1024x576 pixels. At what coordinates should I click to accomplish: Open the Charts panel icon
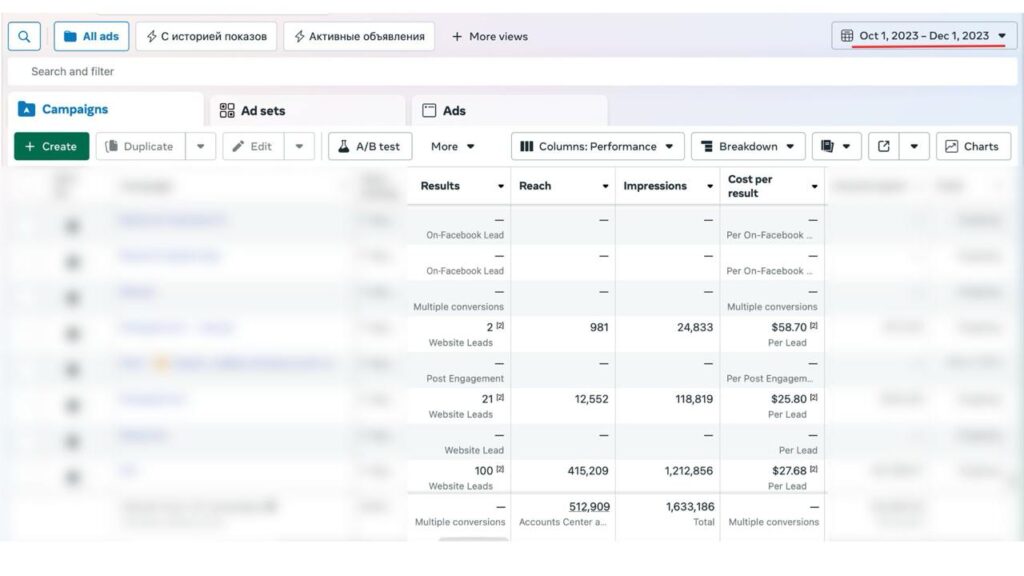[x=954, y=146]
